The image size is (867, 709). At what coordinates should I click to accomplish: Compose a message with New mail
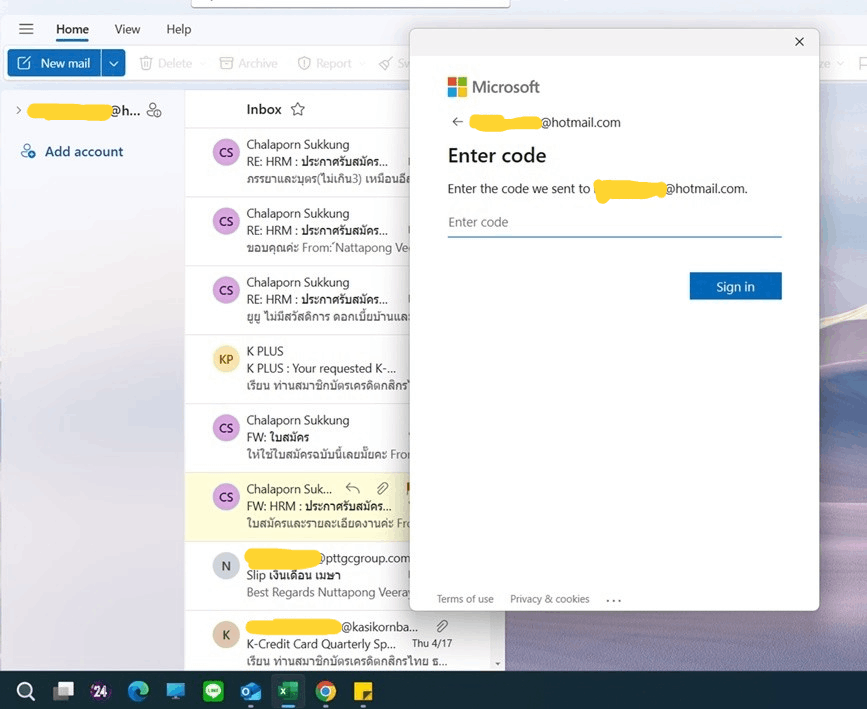pyautogui.click(x=54, y=63)
